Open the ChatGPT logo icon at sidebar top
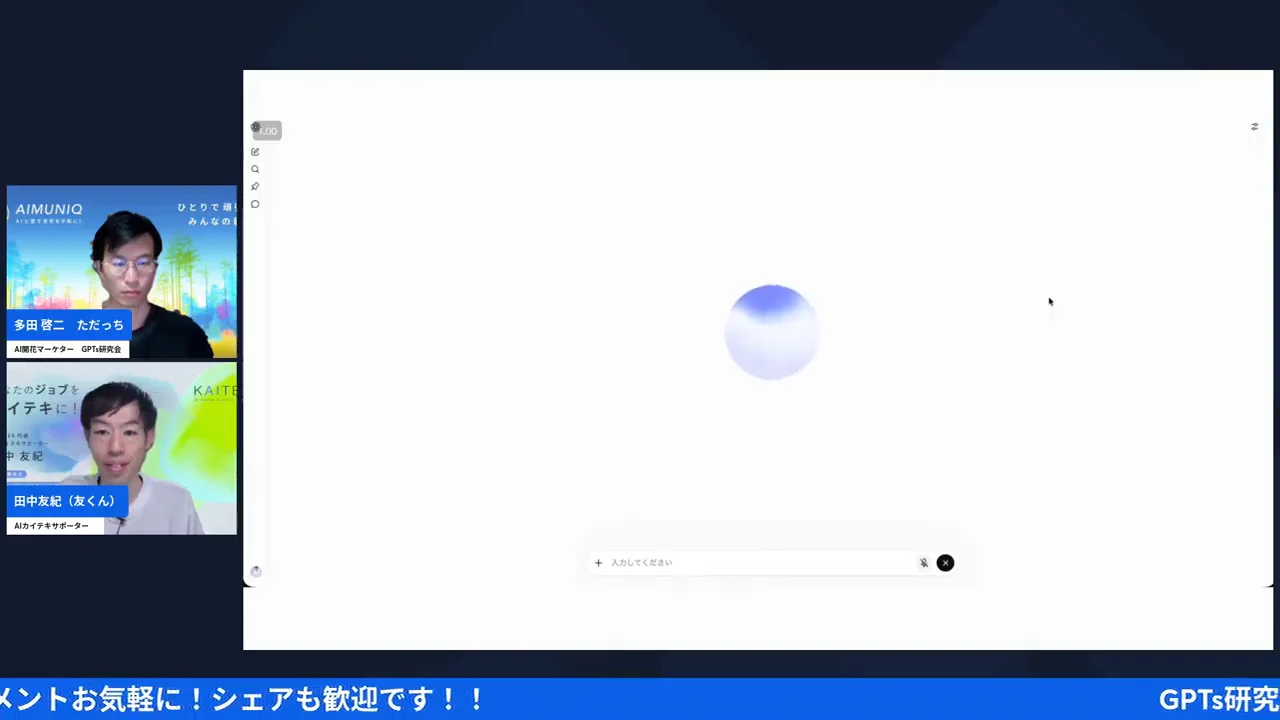The width and height of the screenshot is (1280, 720). click(255, 128)
